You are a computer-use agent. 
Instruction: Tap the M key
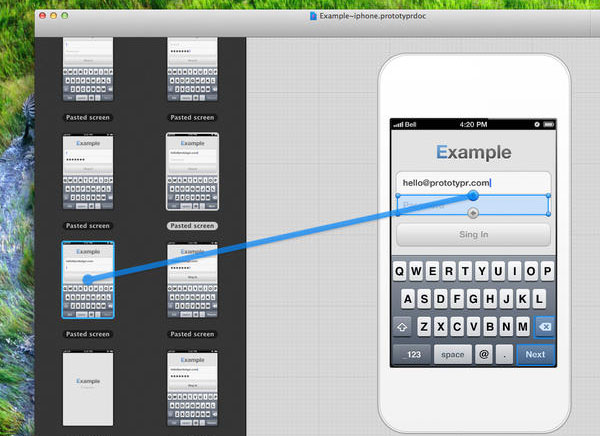[523, 327]
